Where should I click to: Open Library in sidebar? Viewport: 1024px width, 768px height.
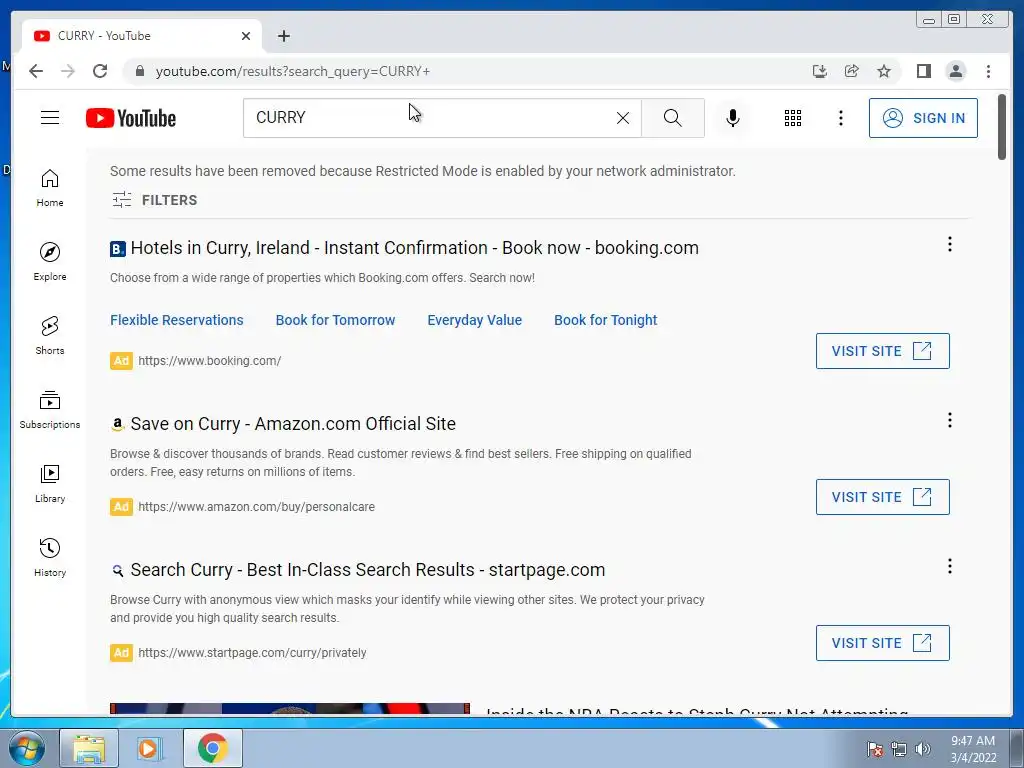pos(50,483)
